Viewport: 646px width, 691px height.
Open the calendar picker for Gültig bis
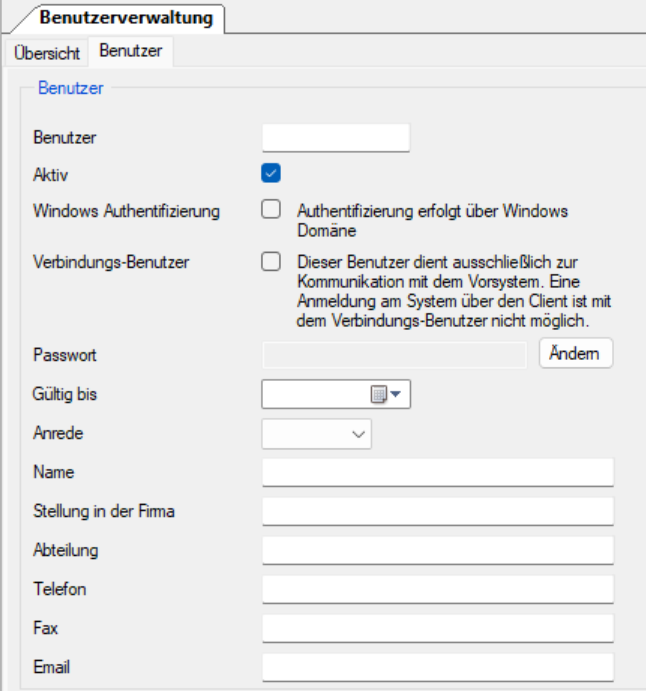385,395
